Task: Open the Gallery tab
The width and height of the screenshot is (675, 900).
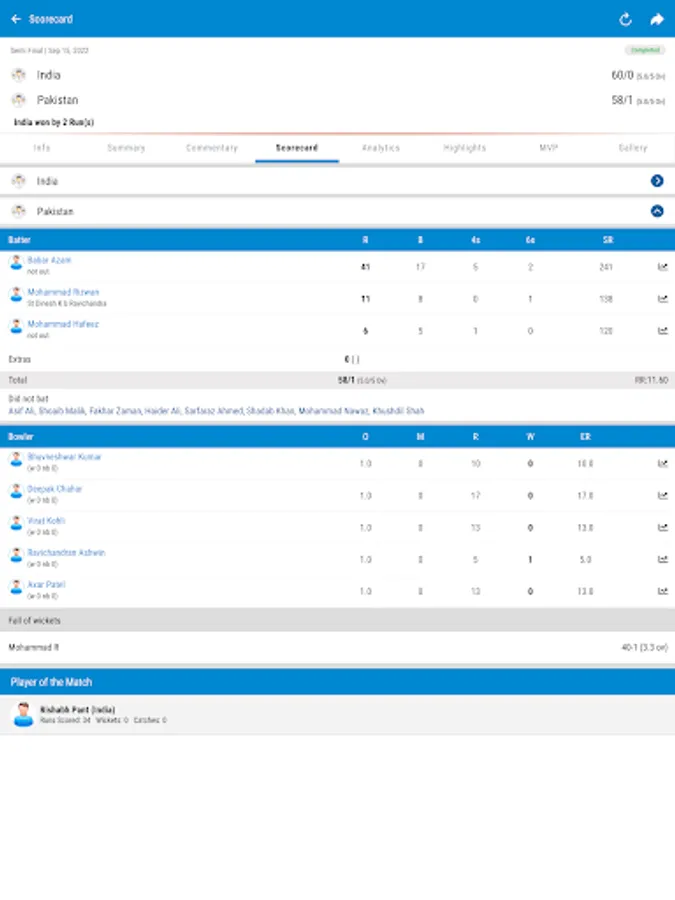Action: coord(633,148)
